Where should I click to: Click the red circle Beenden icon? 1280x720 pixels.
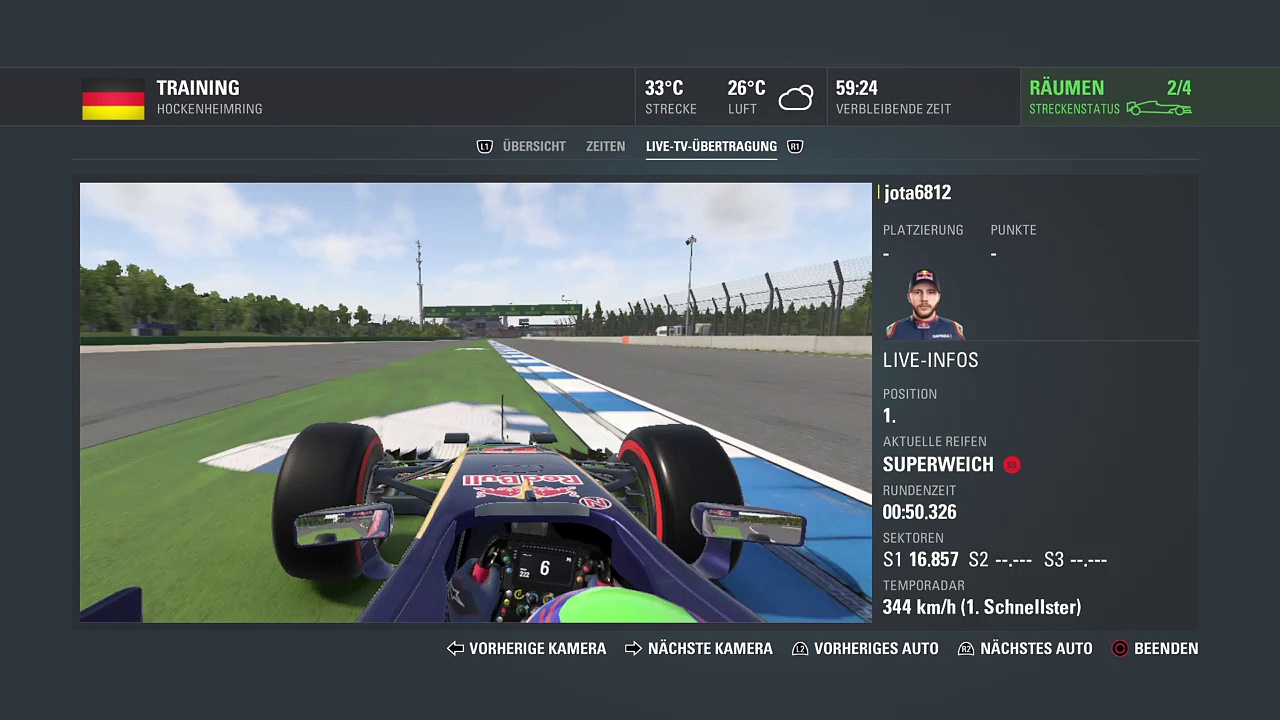tap(1120, 649)
